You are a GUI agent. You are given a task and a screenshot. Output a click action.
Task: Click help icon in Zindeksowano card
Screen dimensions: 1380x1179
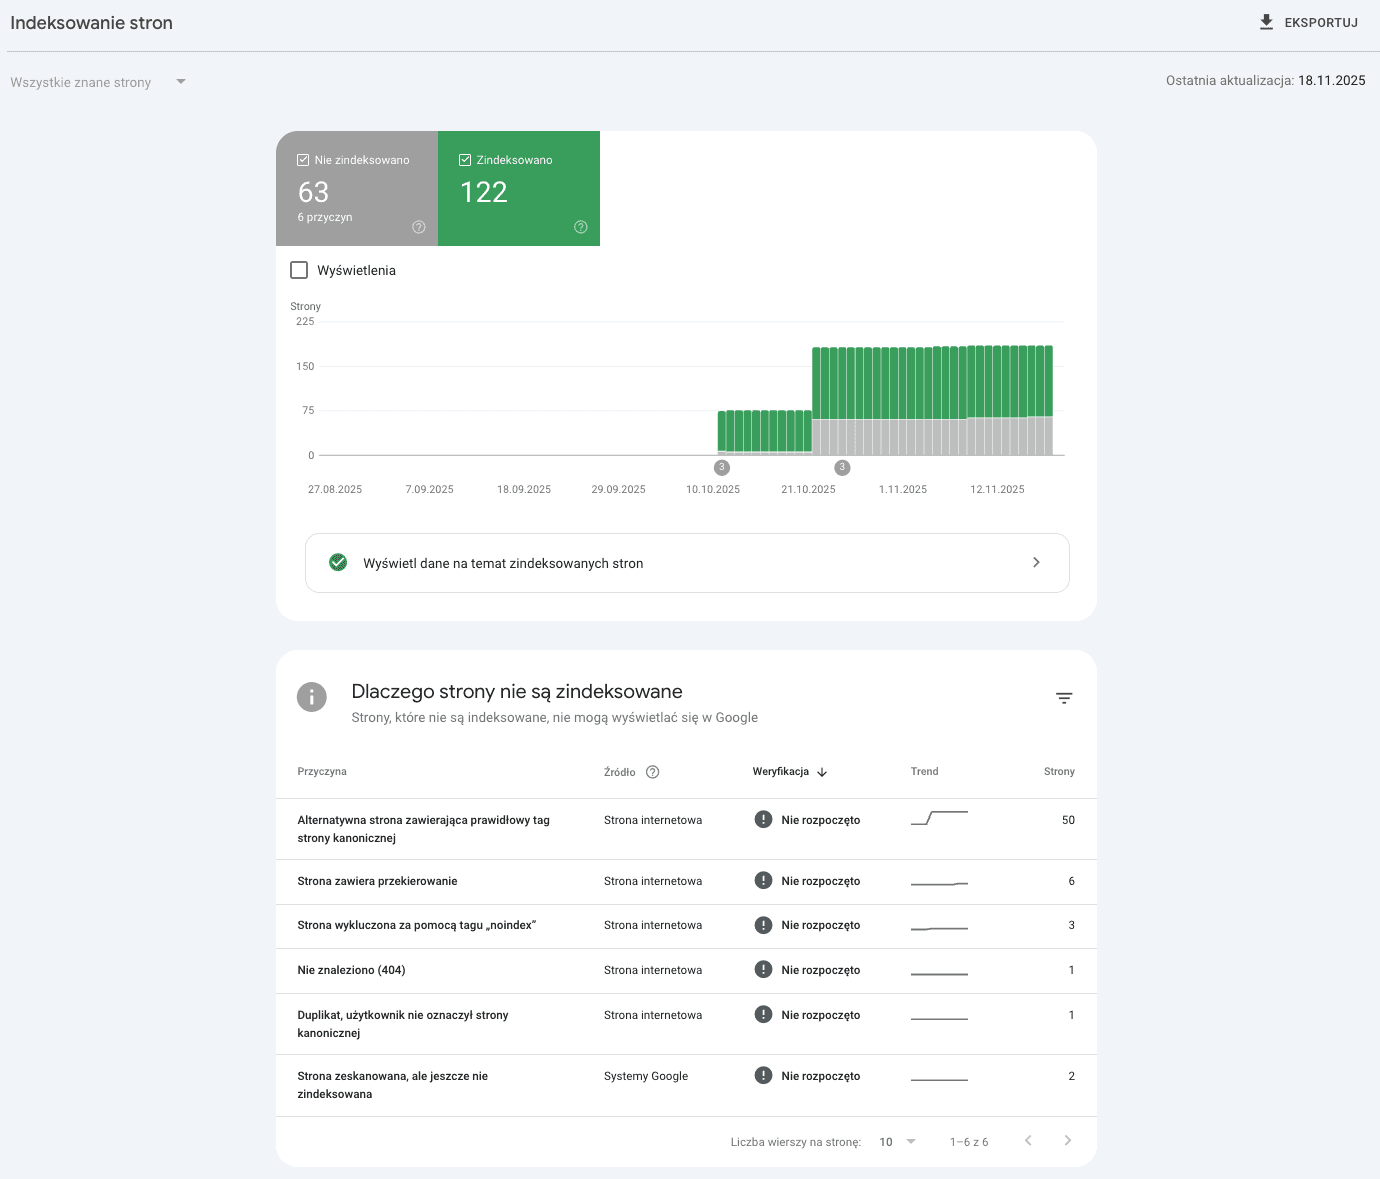point(581,227)
